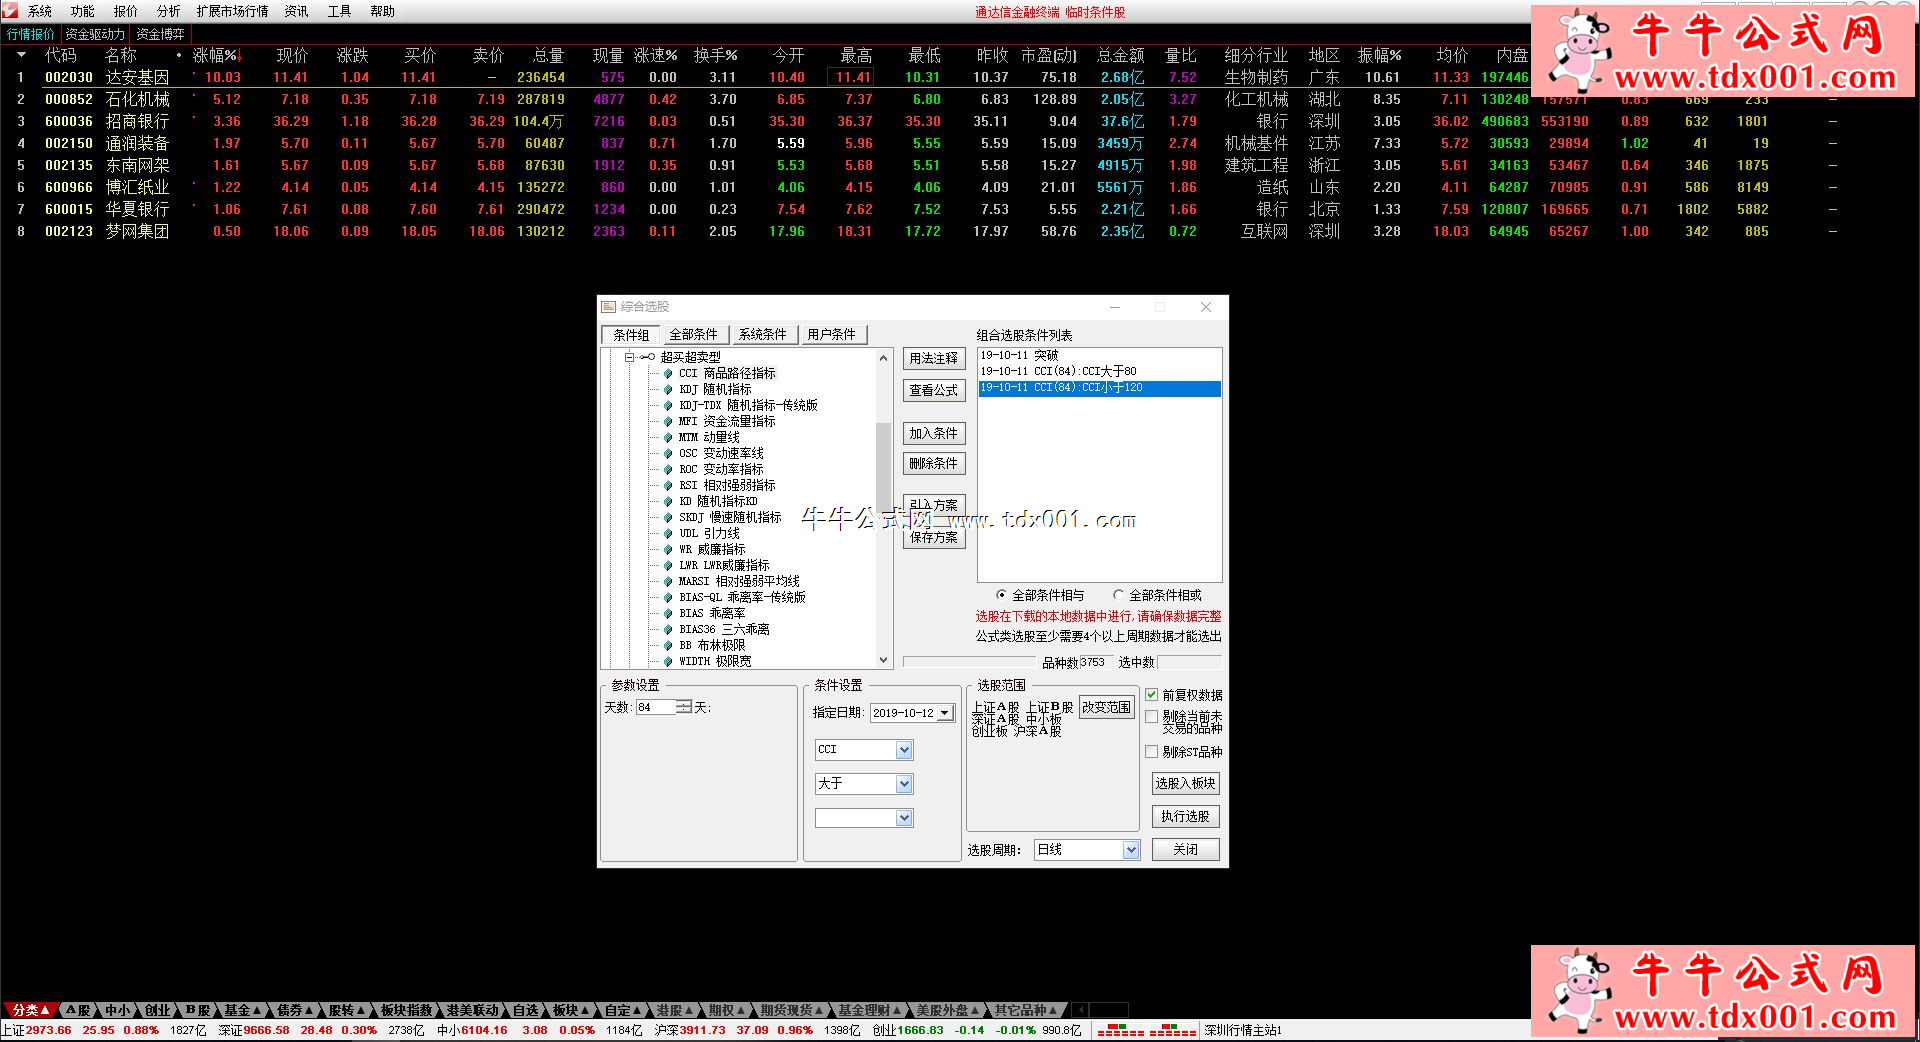Click the 执行选股 button

pos(1185,816)
